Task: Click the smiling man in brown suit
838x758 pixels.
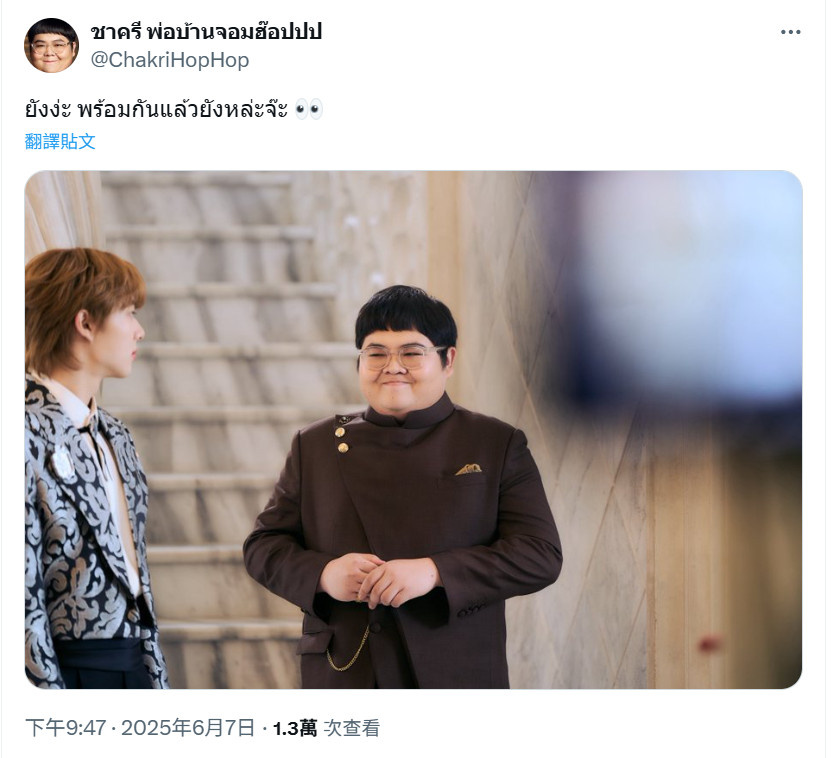Action: [x=403, y=488]
